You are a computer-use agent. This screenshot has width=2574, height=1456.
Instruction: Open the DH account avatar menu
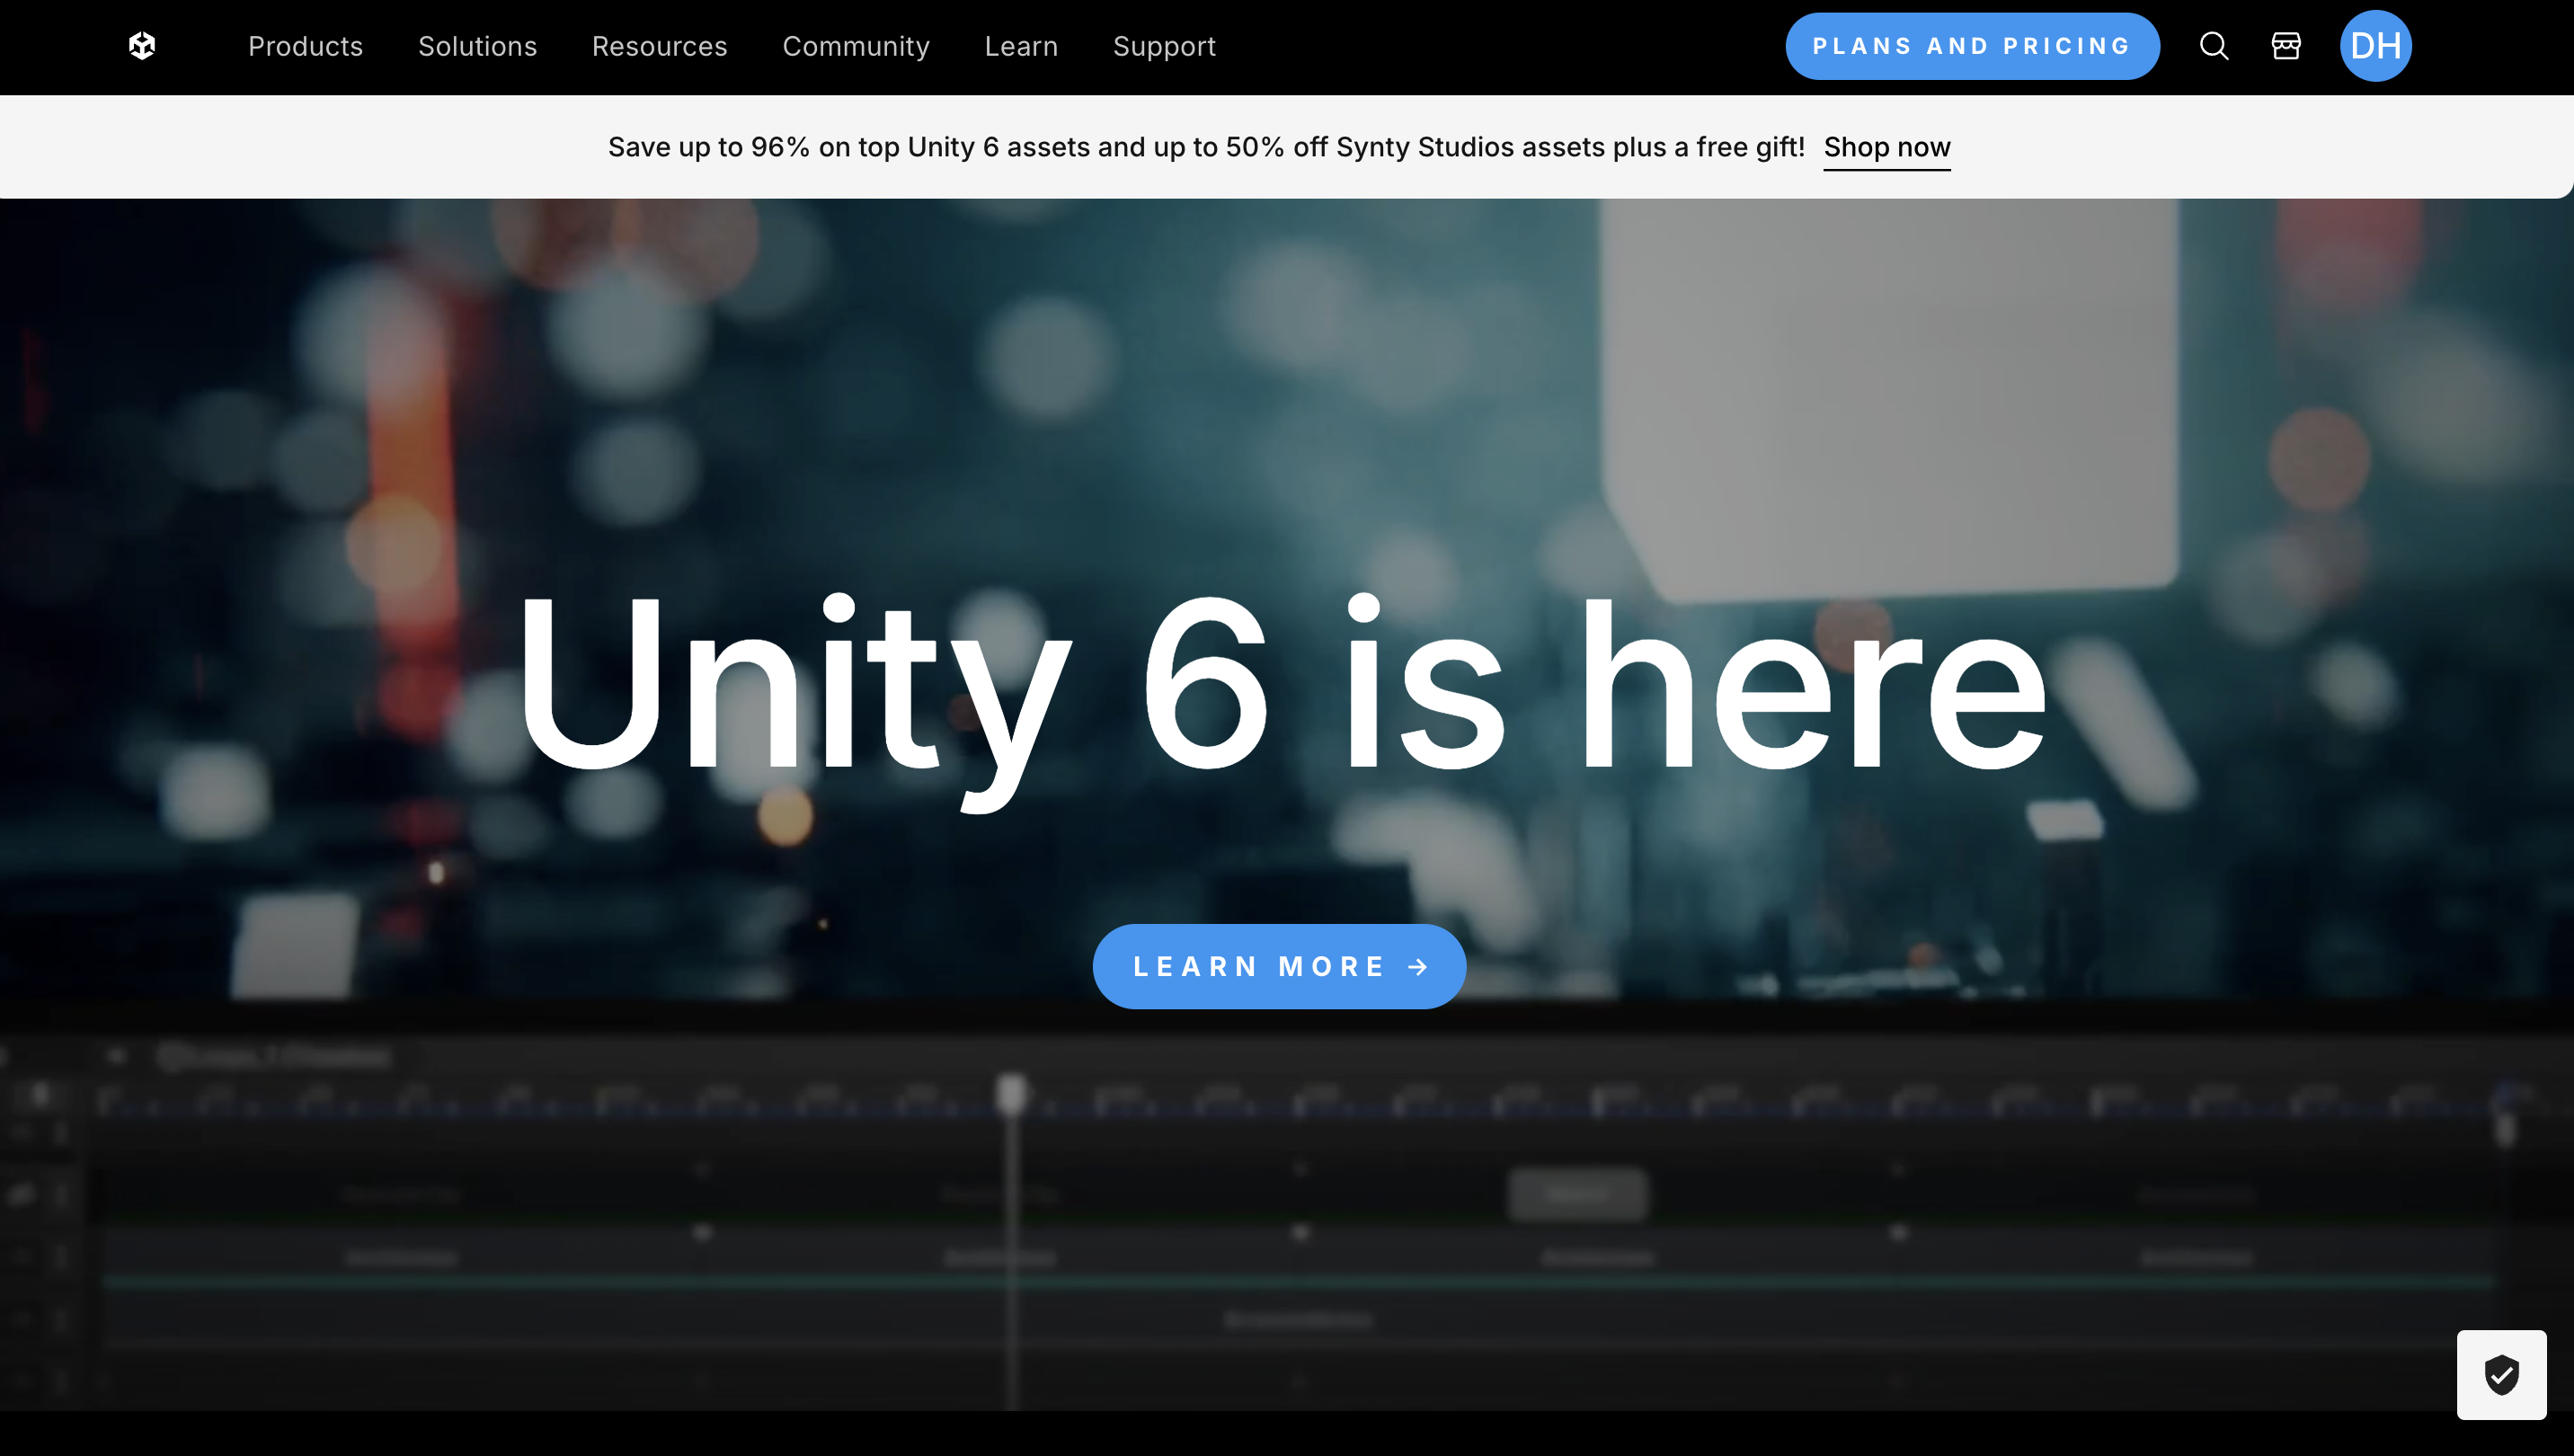[x=2375, y=46]
